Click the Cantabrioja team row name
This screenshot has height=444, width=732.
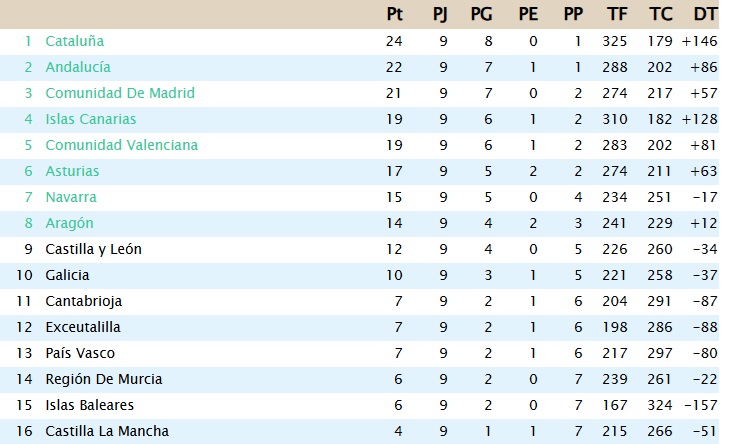coord(83,301)
